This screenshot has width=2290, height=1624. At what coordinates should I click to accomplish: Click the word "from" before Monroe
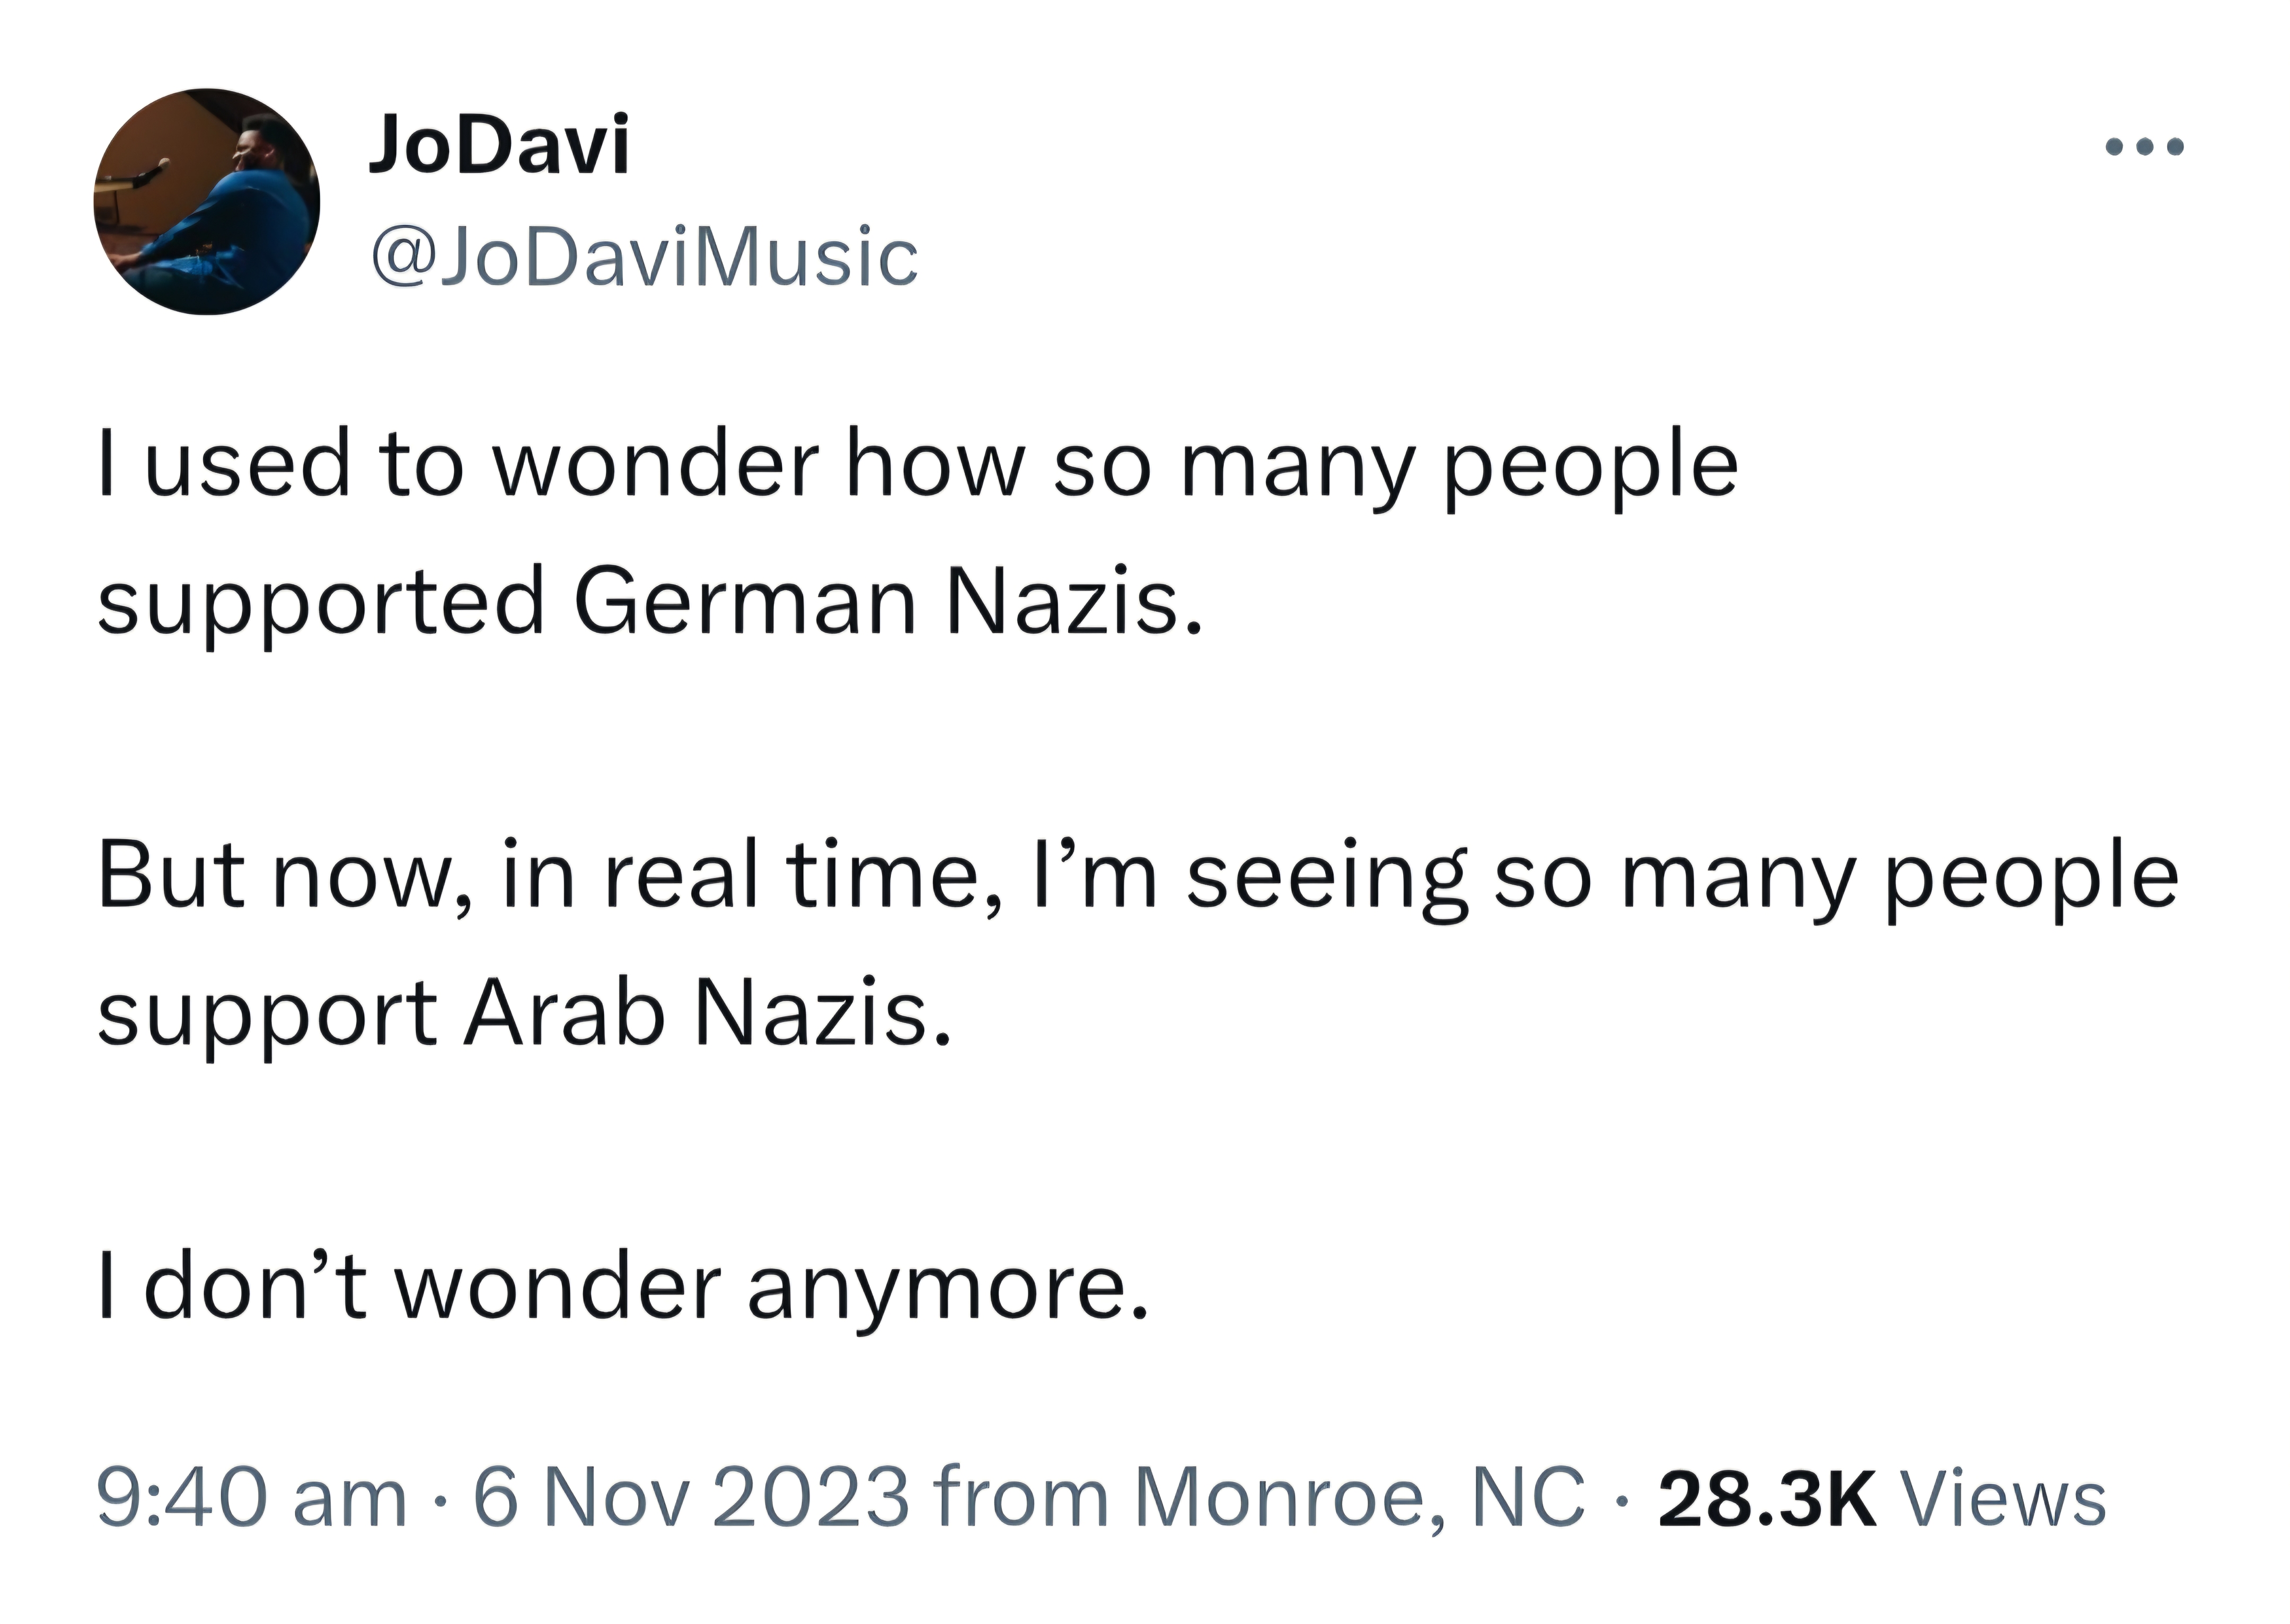(1021, 1497)
